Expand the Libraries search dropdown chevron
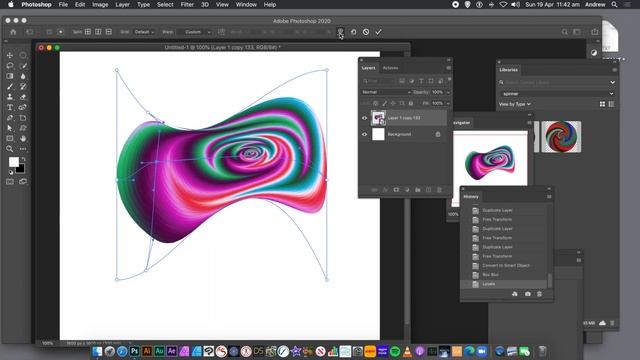Screen dimensions: 640x360 (612, 82)
